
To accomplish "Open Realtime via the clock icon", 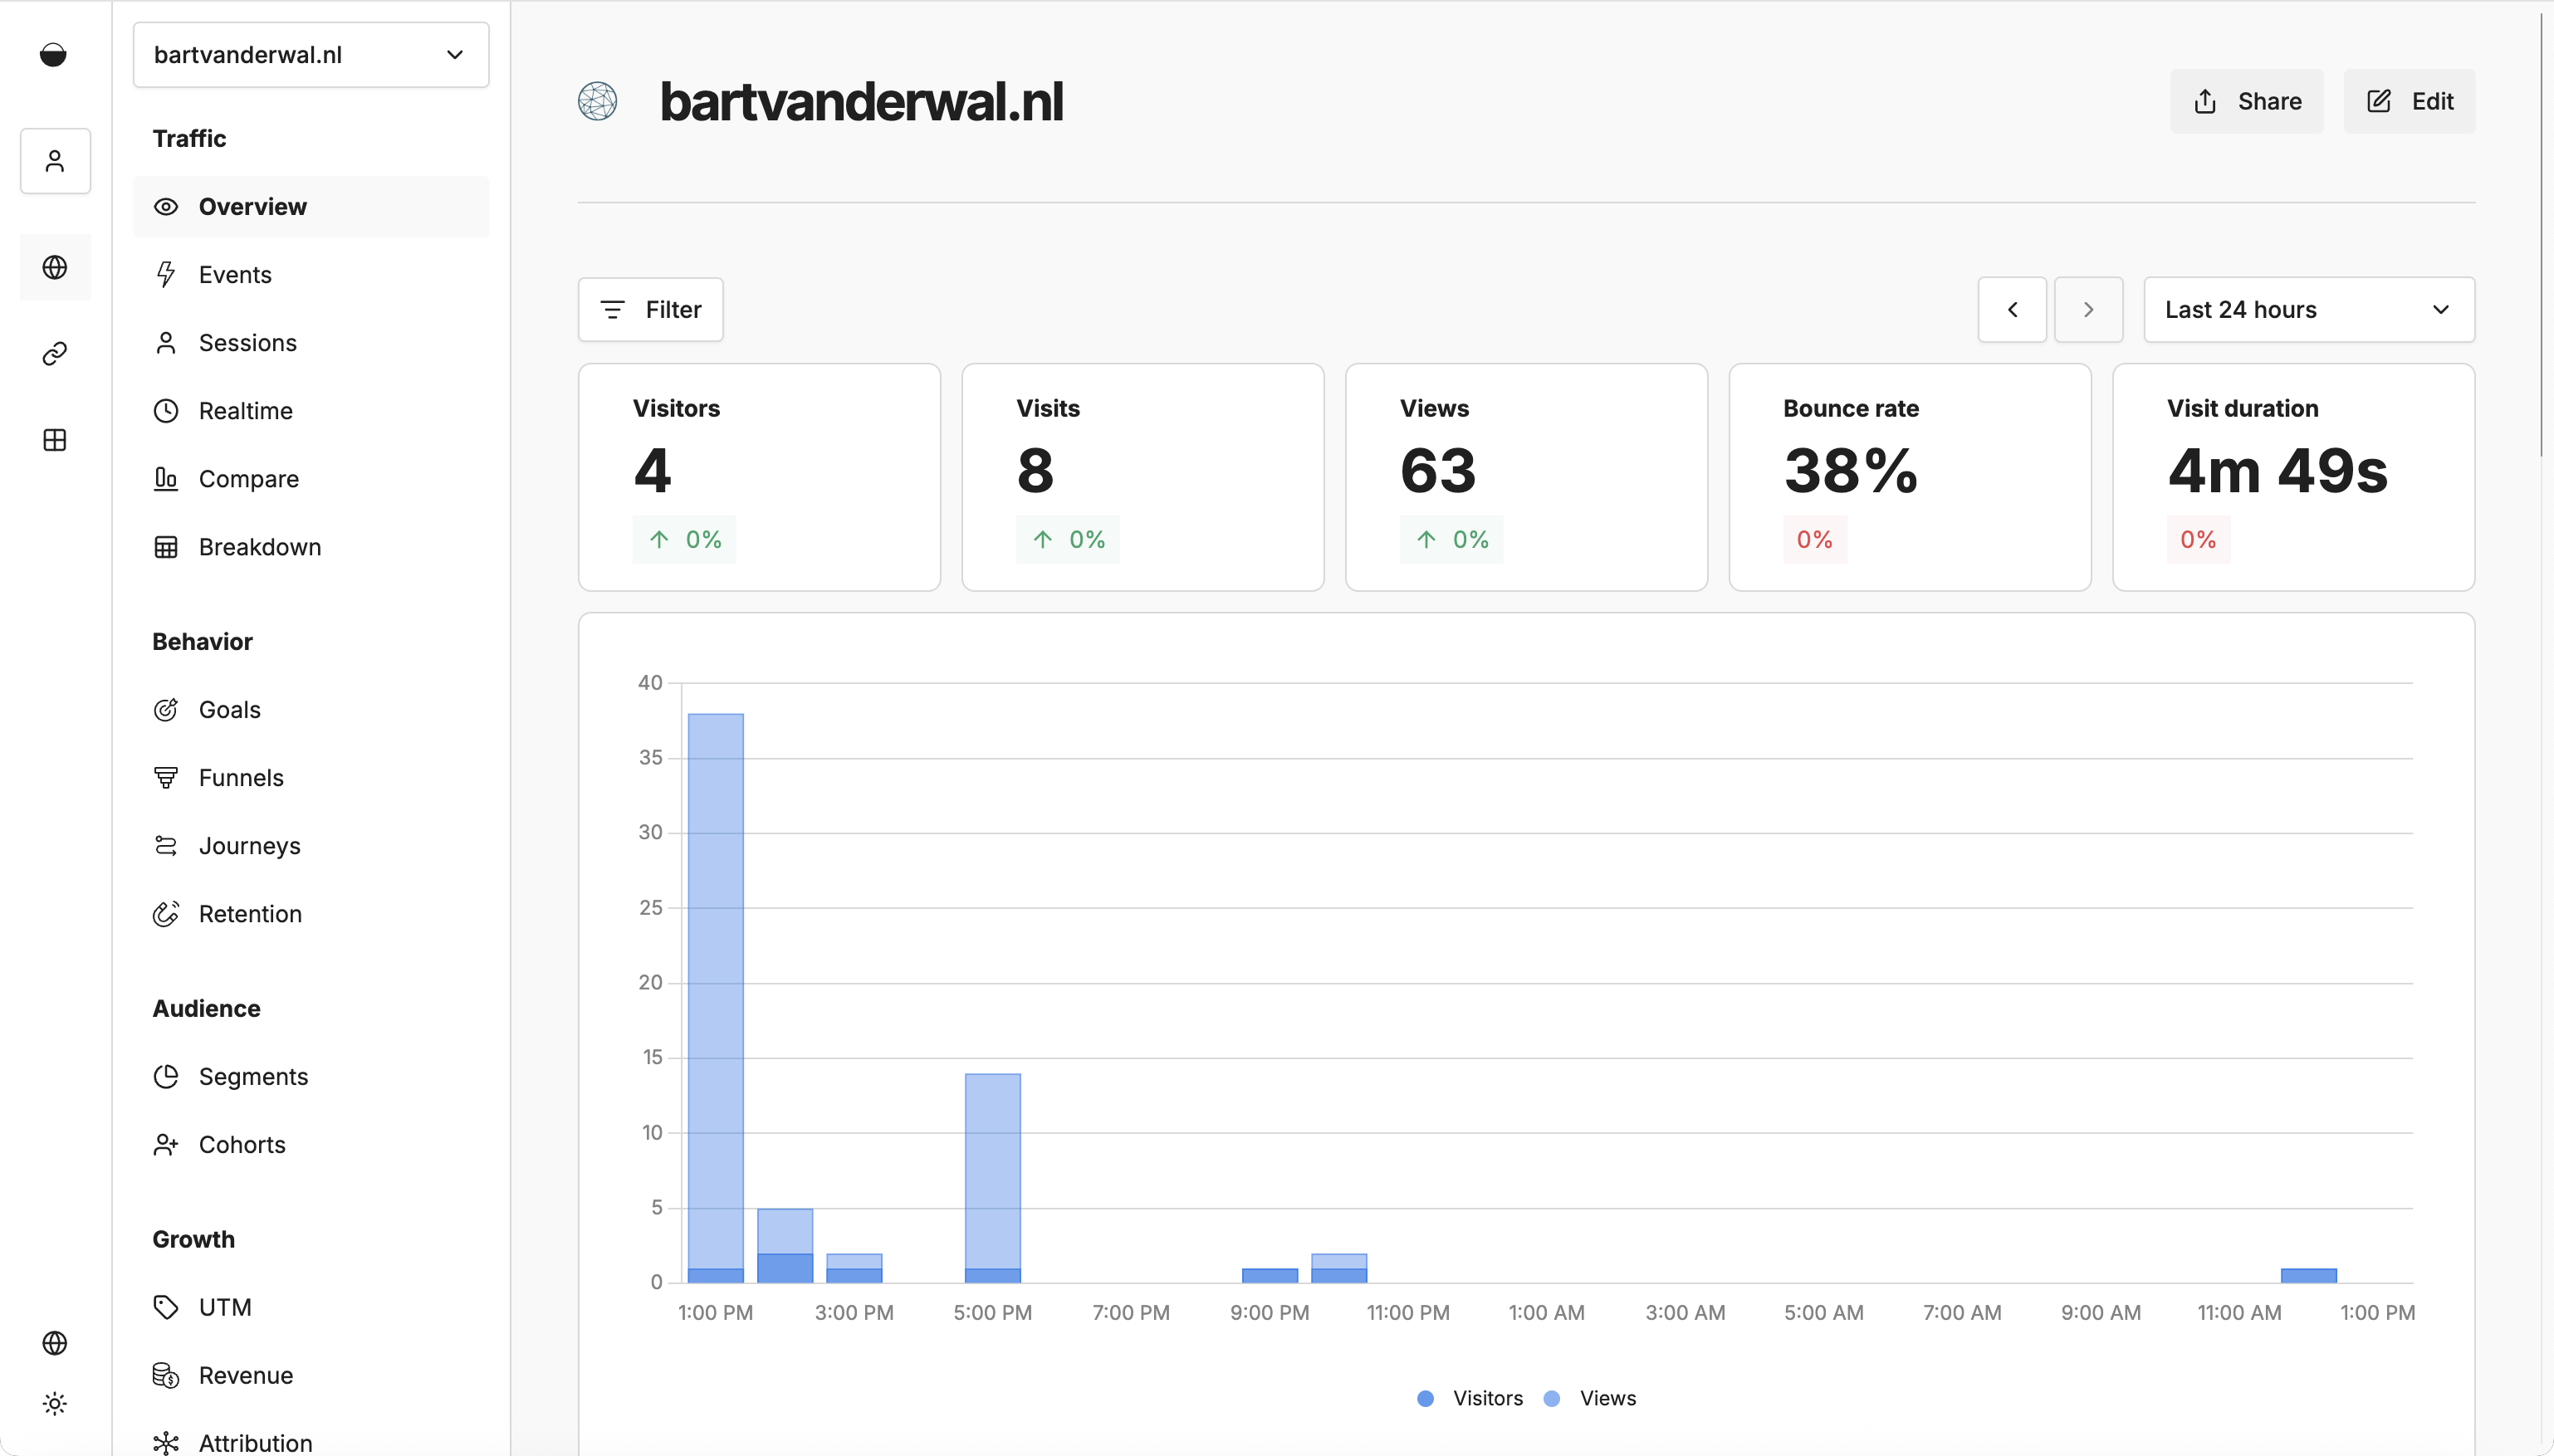I will coord(166,410).
